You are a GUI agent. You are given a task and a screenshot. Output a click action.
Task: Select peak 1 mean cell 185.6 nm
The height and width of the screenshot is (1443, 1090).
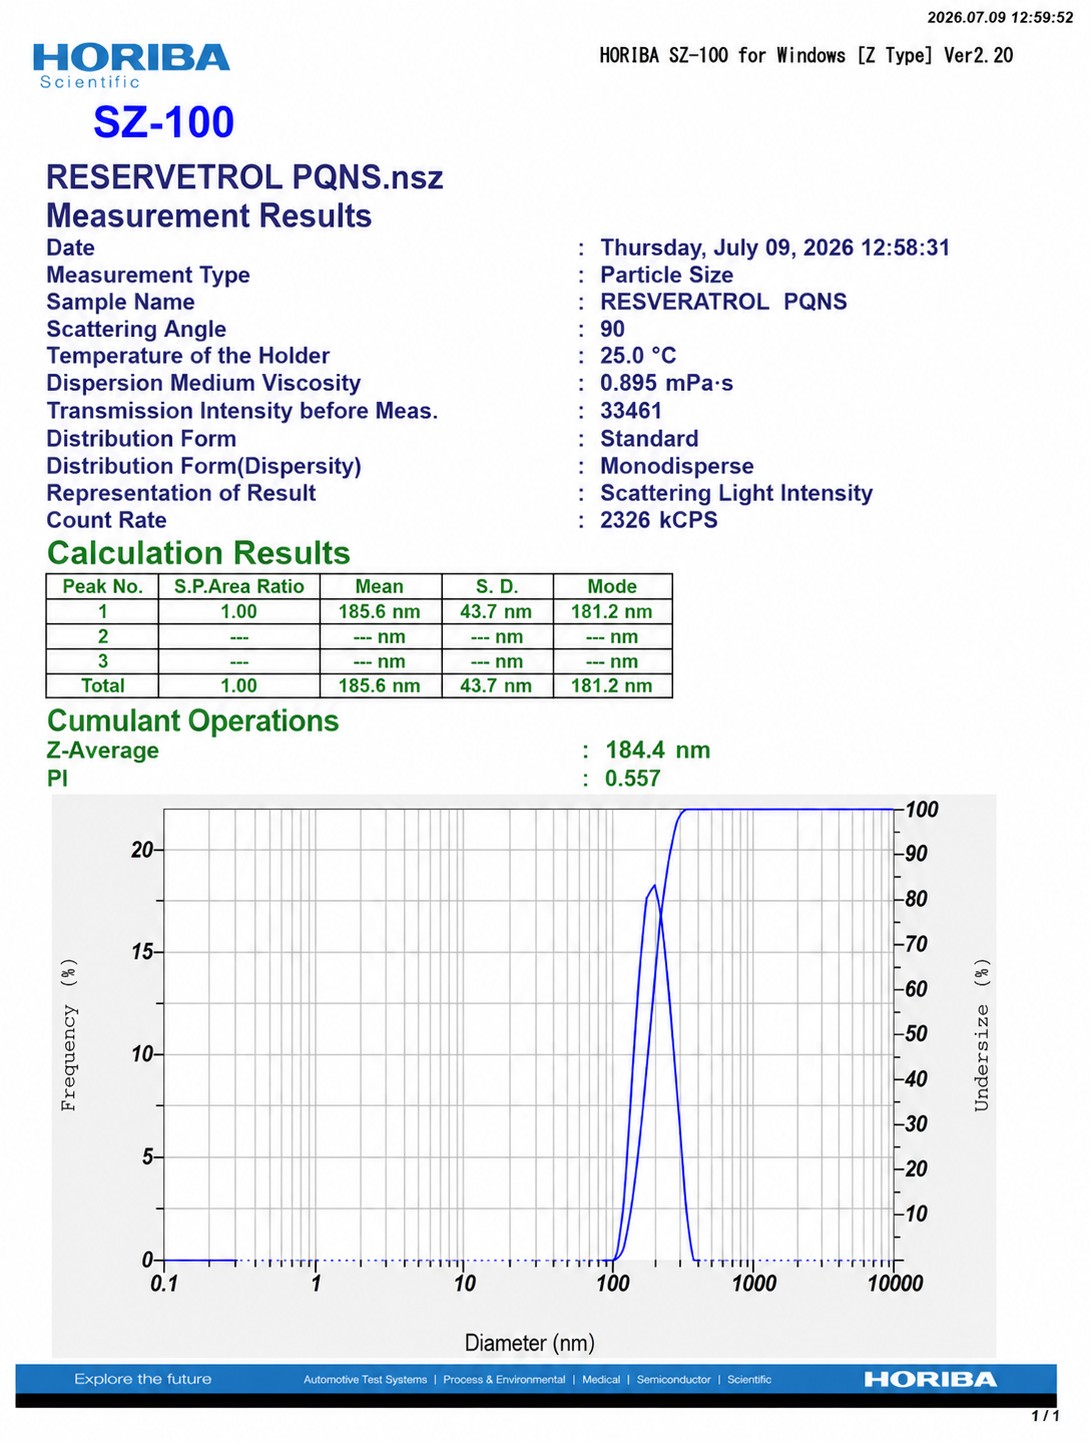(379, 611)
